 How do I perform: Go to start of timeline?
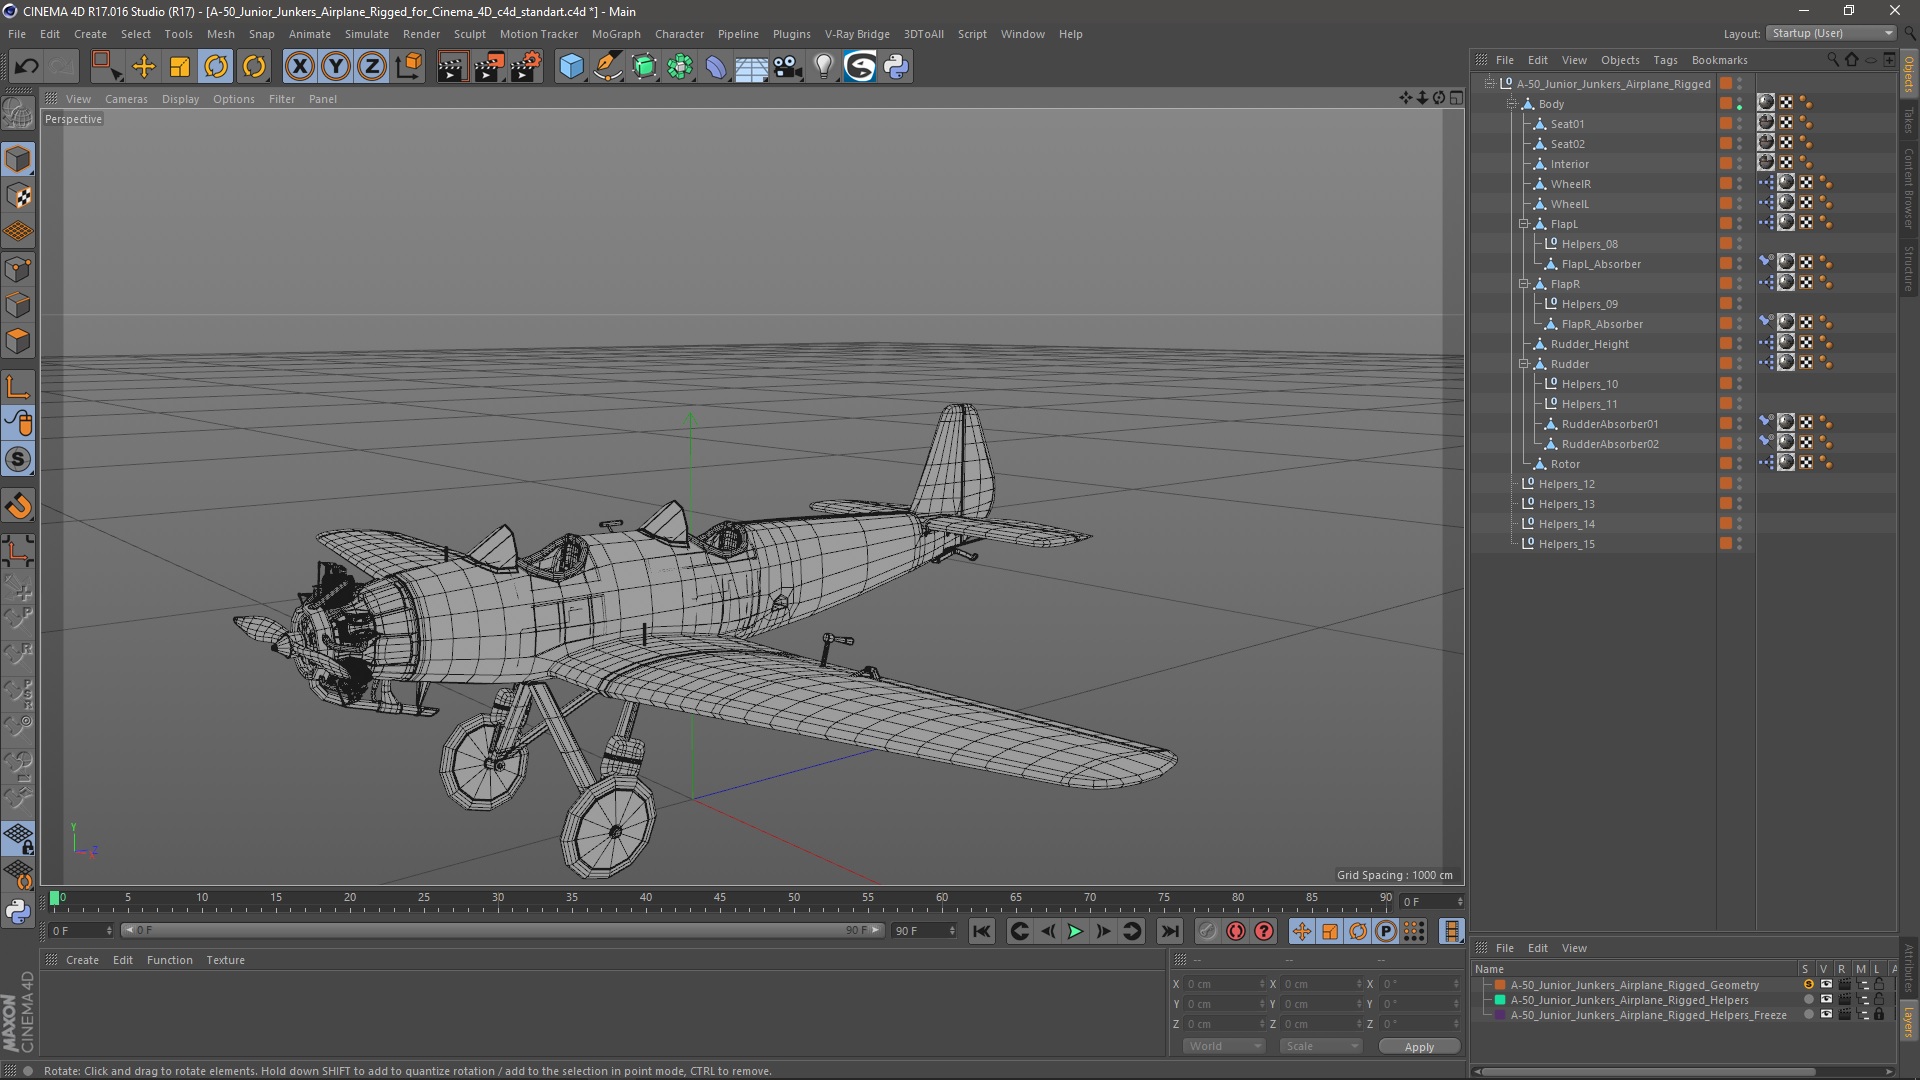click(982, 931)
